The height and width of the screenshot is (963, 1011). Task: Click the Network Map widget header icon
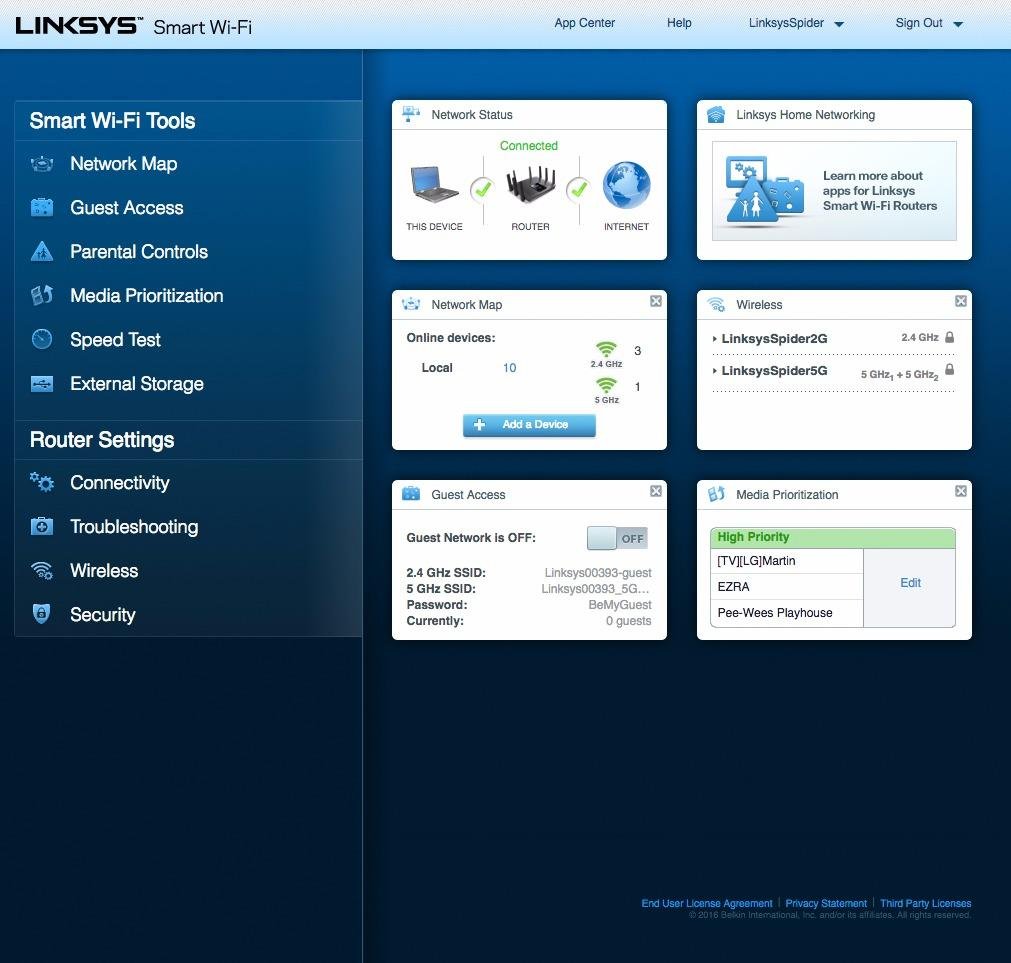click(x=411, y=304)
